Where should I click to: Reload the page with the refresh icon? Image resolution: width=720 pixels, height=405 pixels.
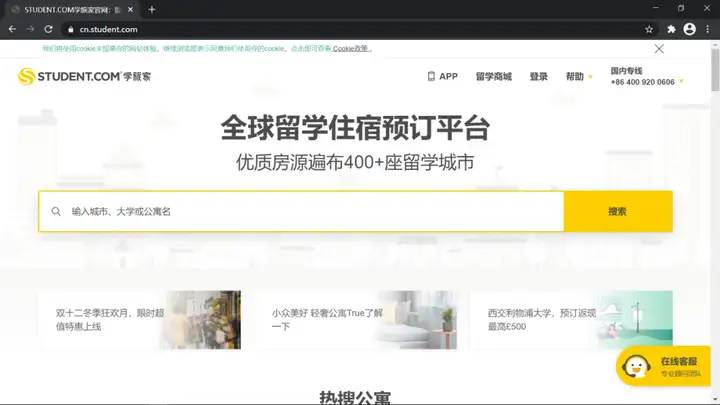click(x=48, y=29)
